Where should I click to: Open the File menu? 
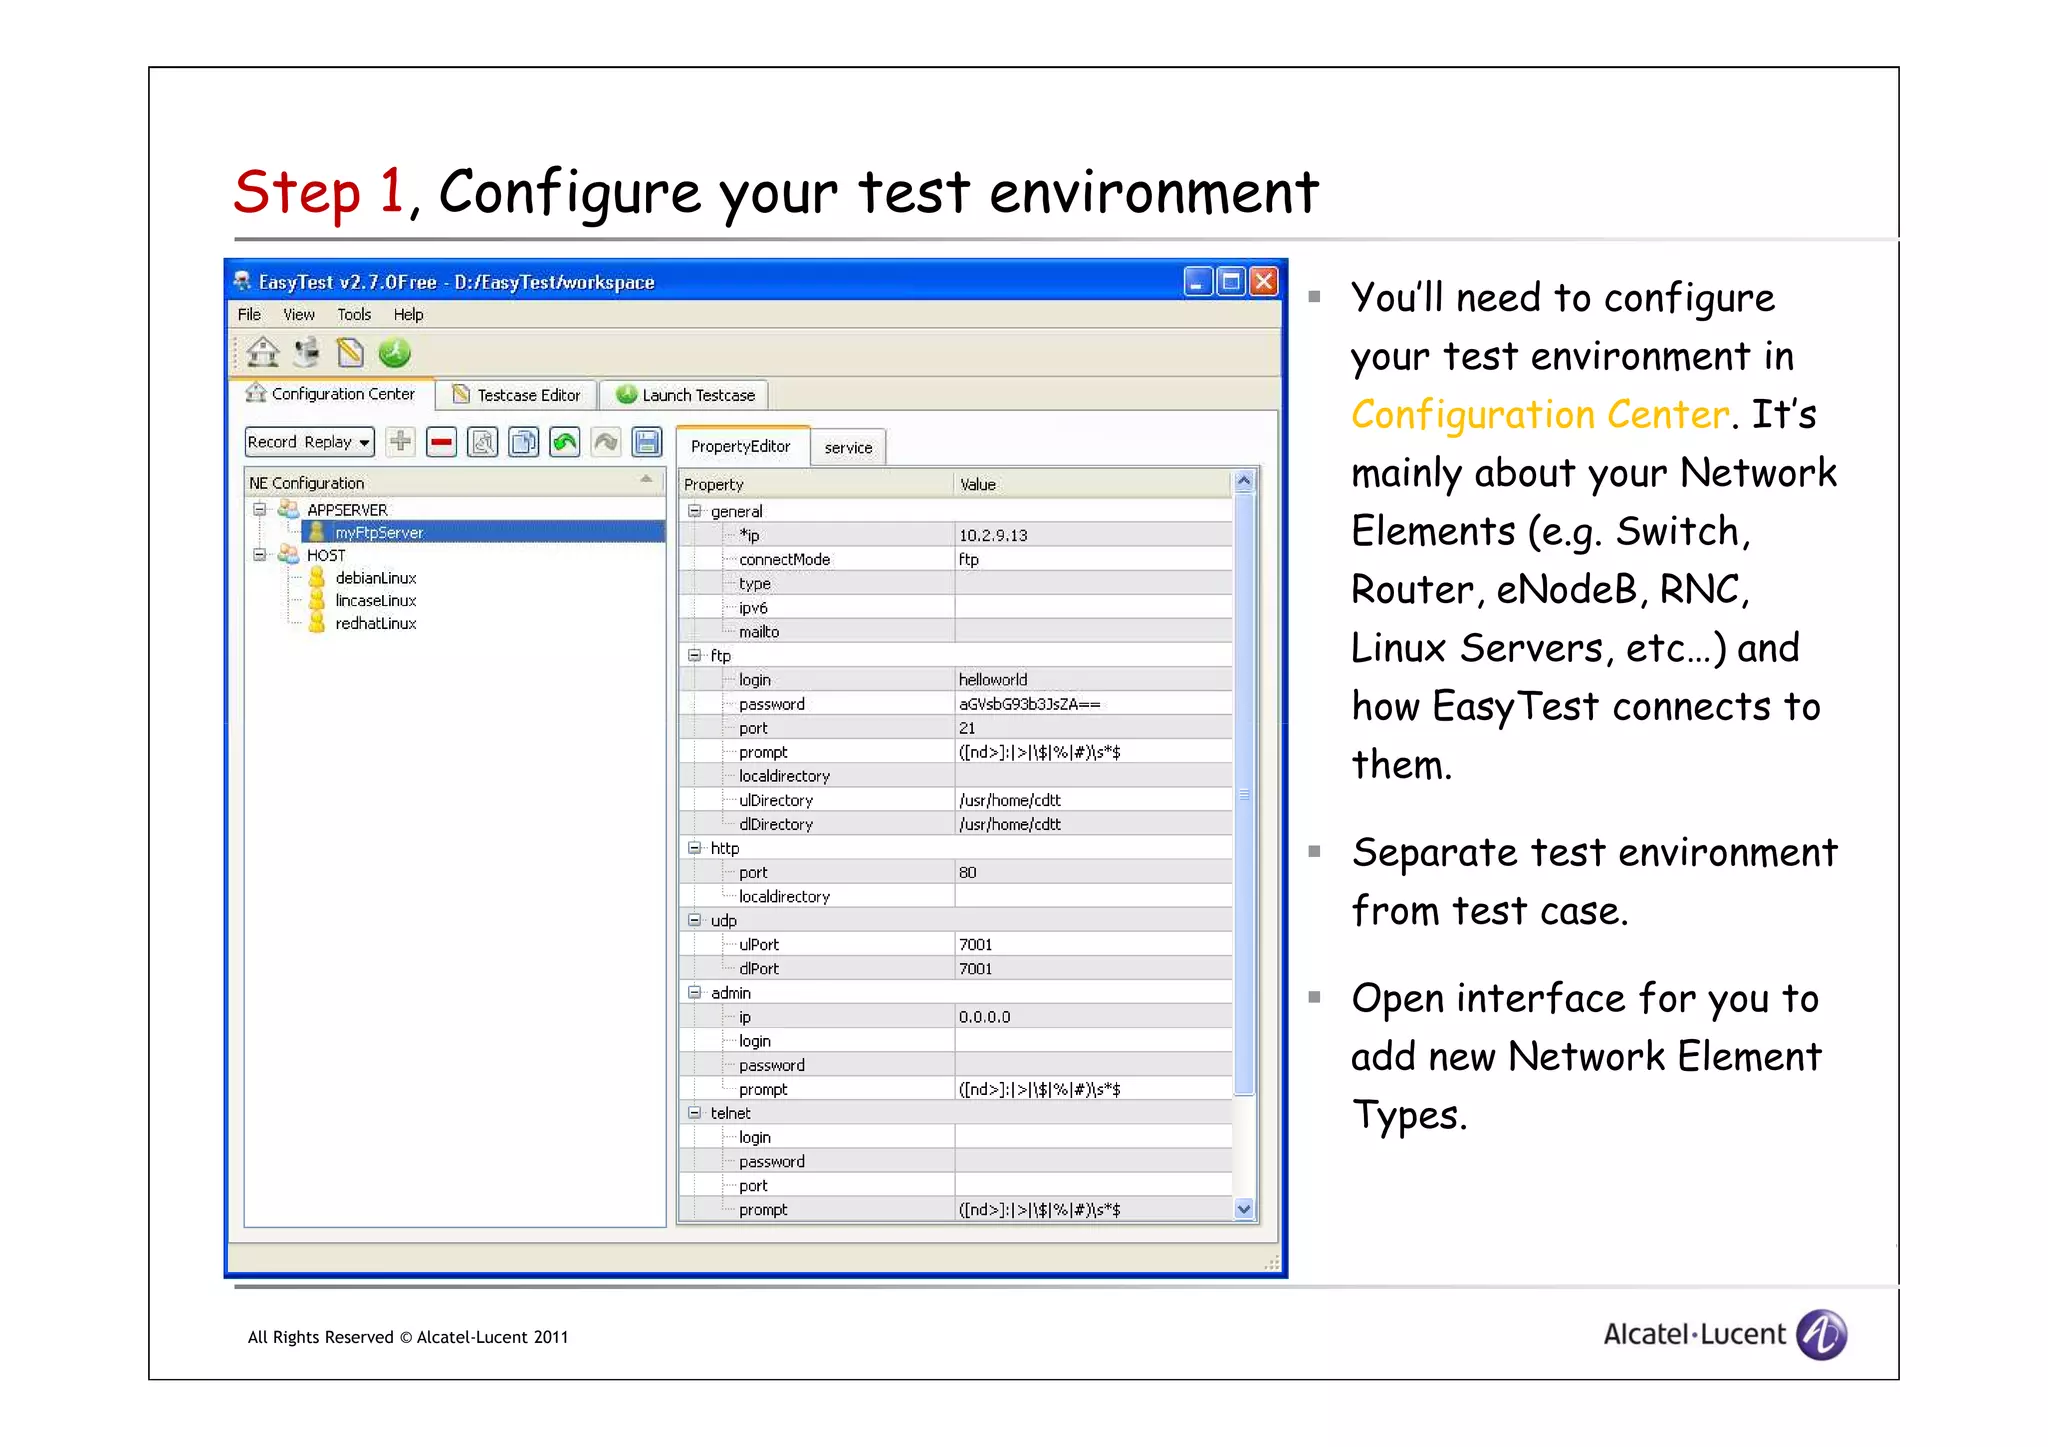(x=249, y=314)
